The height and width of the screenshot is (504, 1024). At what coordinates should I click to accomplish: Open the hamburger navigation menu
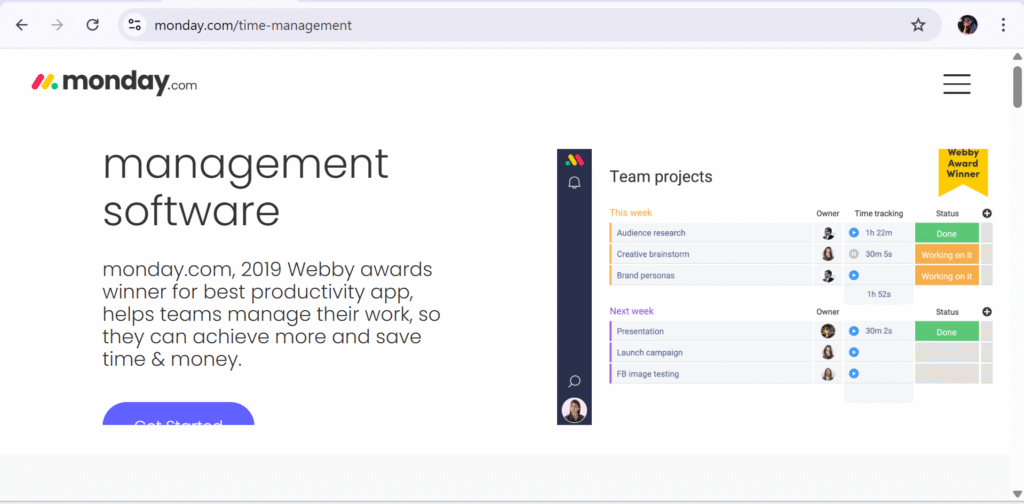pos(957,84)
